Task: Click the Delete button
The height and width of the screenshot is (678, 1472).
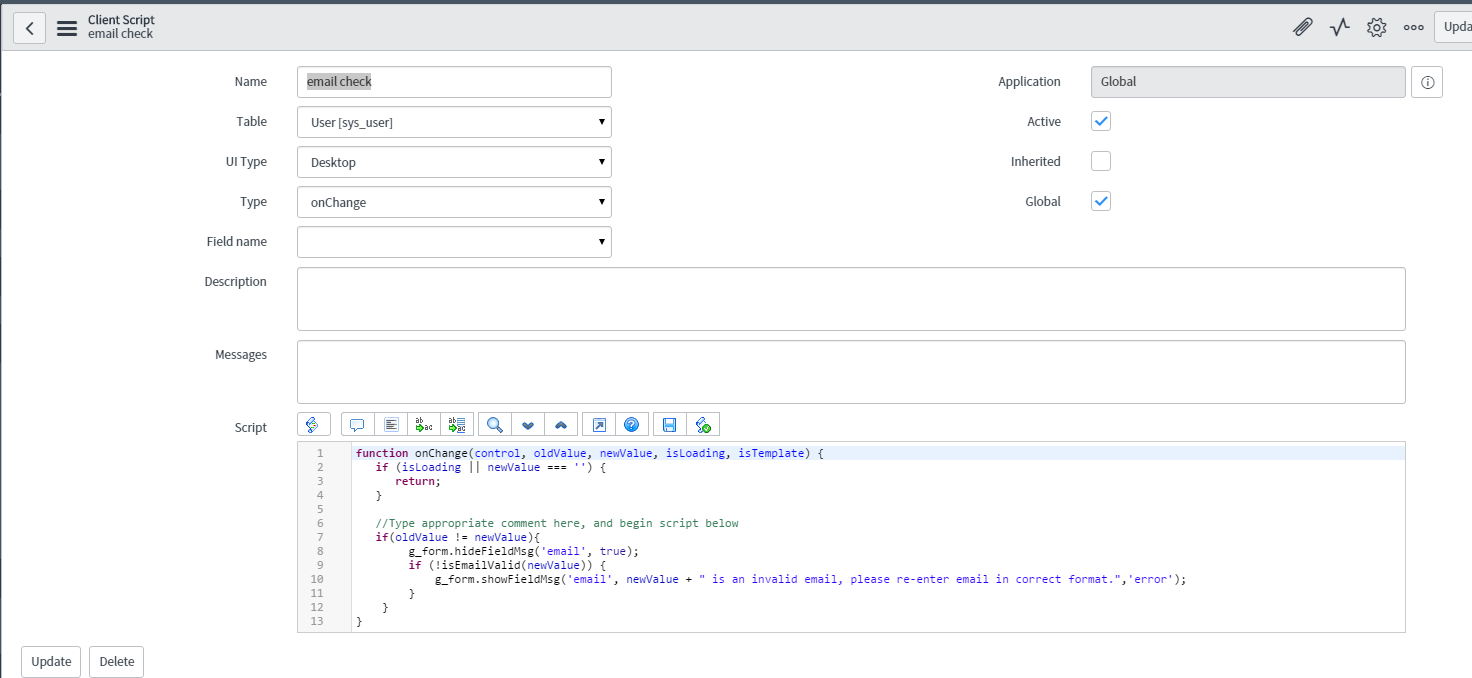Action: tap(117, 661)
